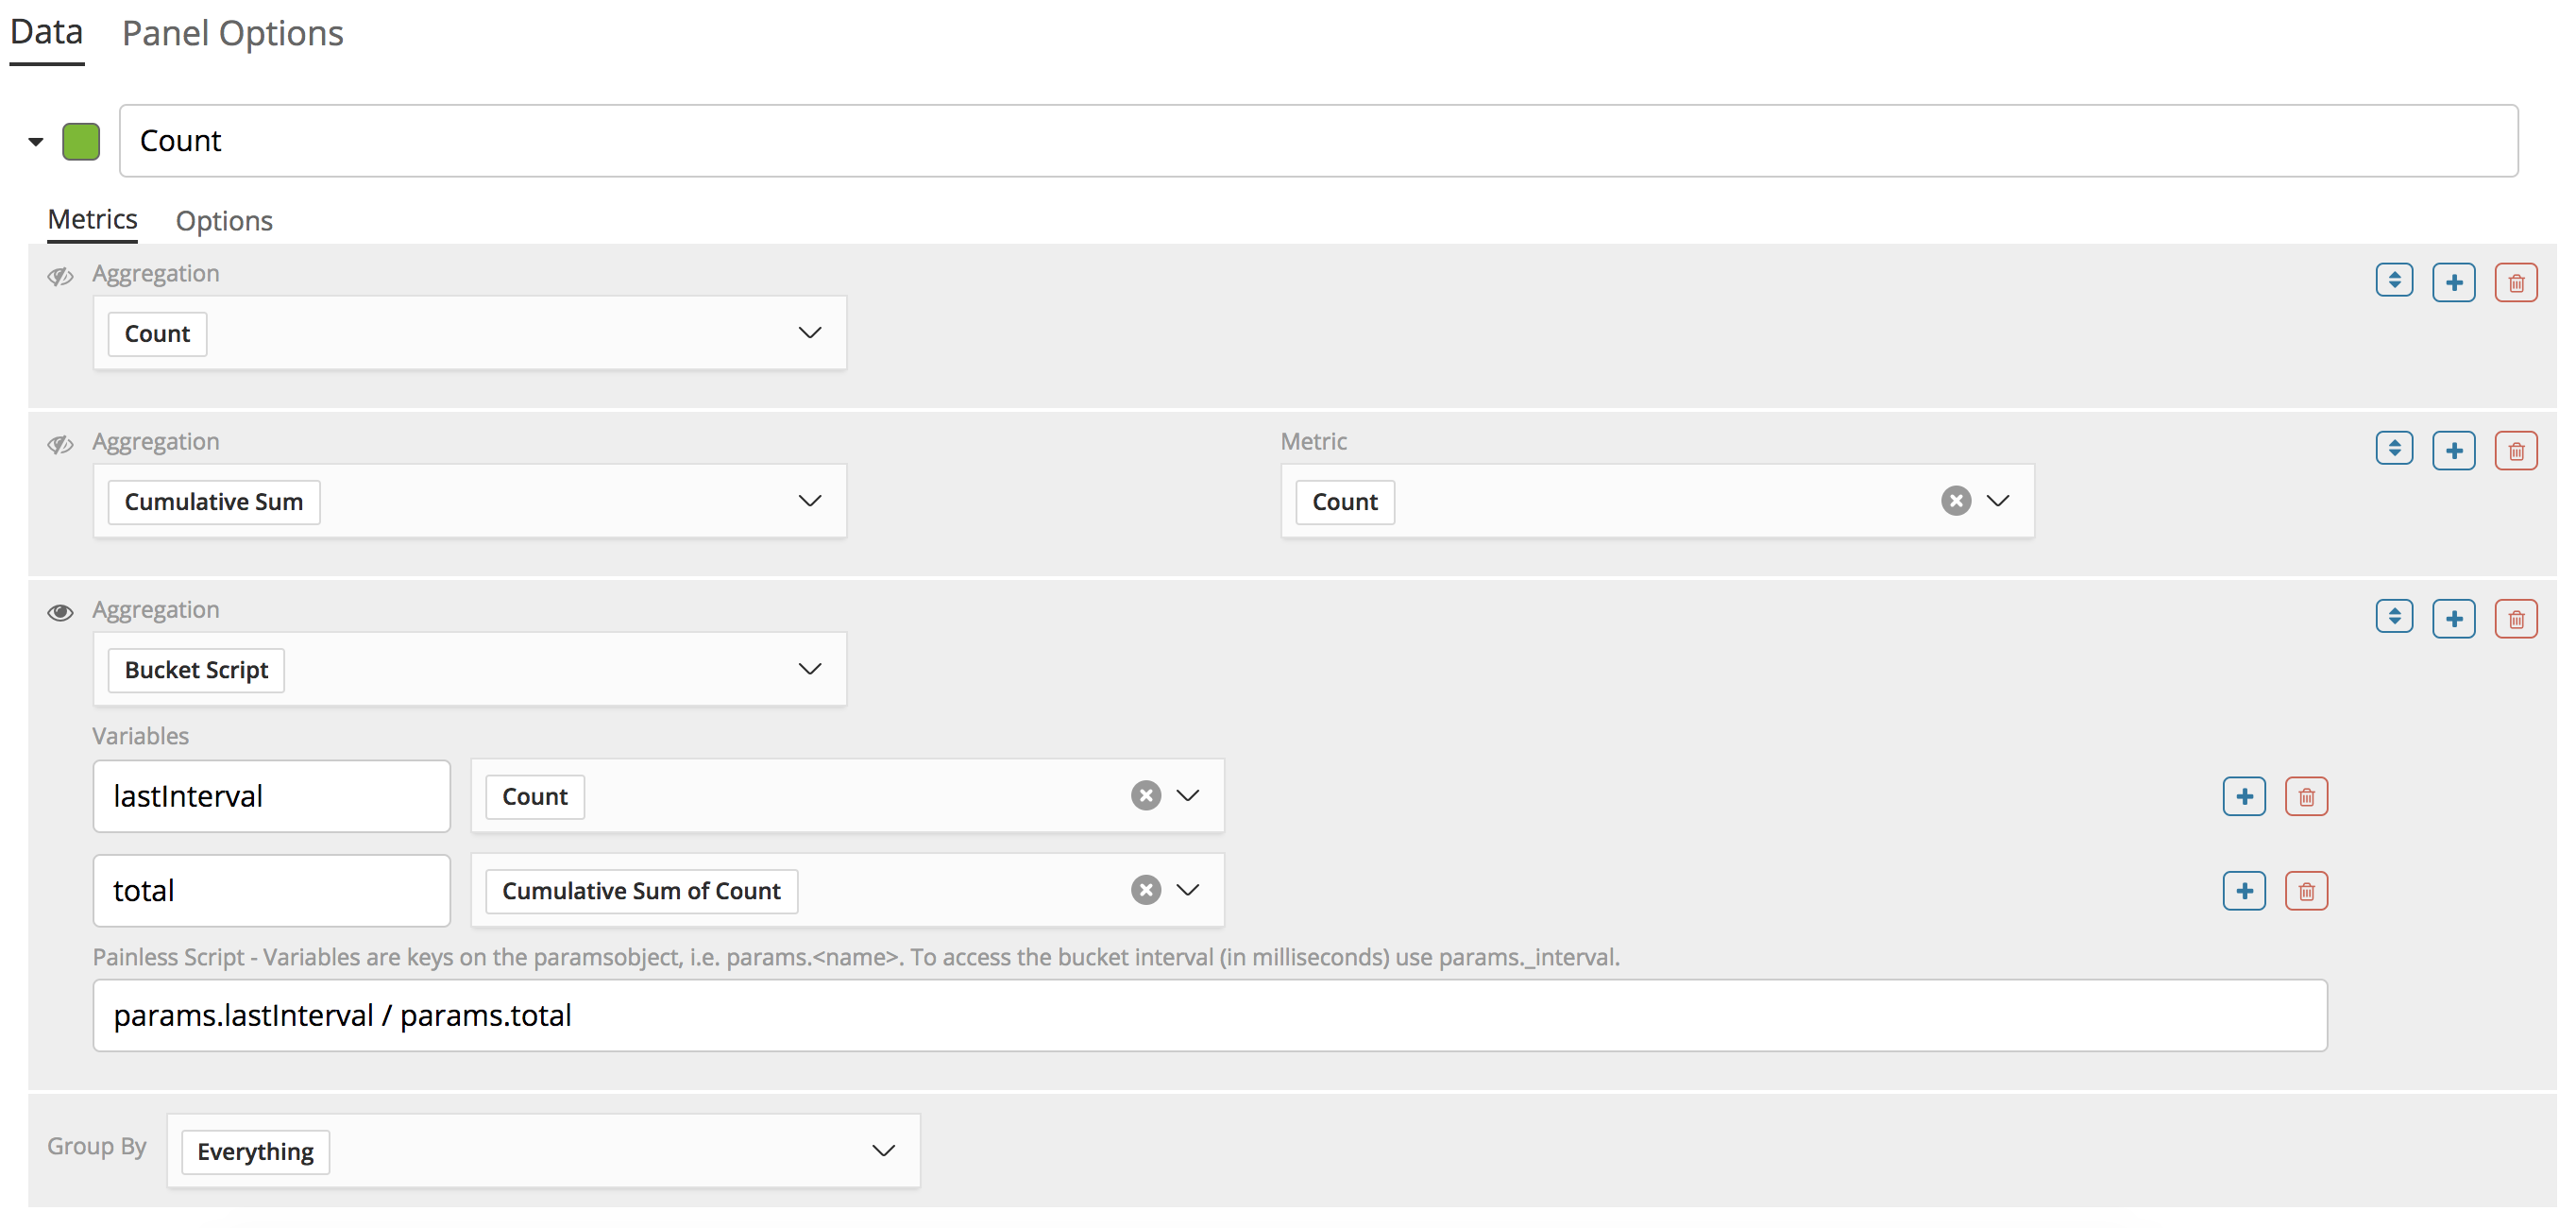Screen dimensions: 2576x1228
Task: Add a metric below the Count aggregation row
Action: pos(2453,283)
